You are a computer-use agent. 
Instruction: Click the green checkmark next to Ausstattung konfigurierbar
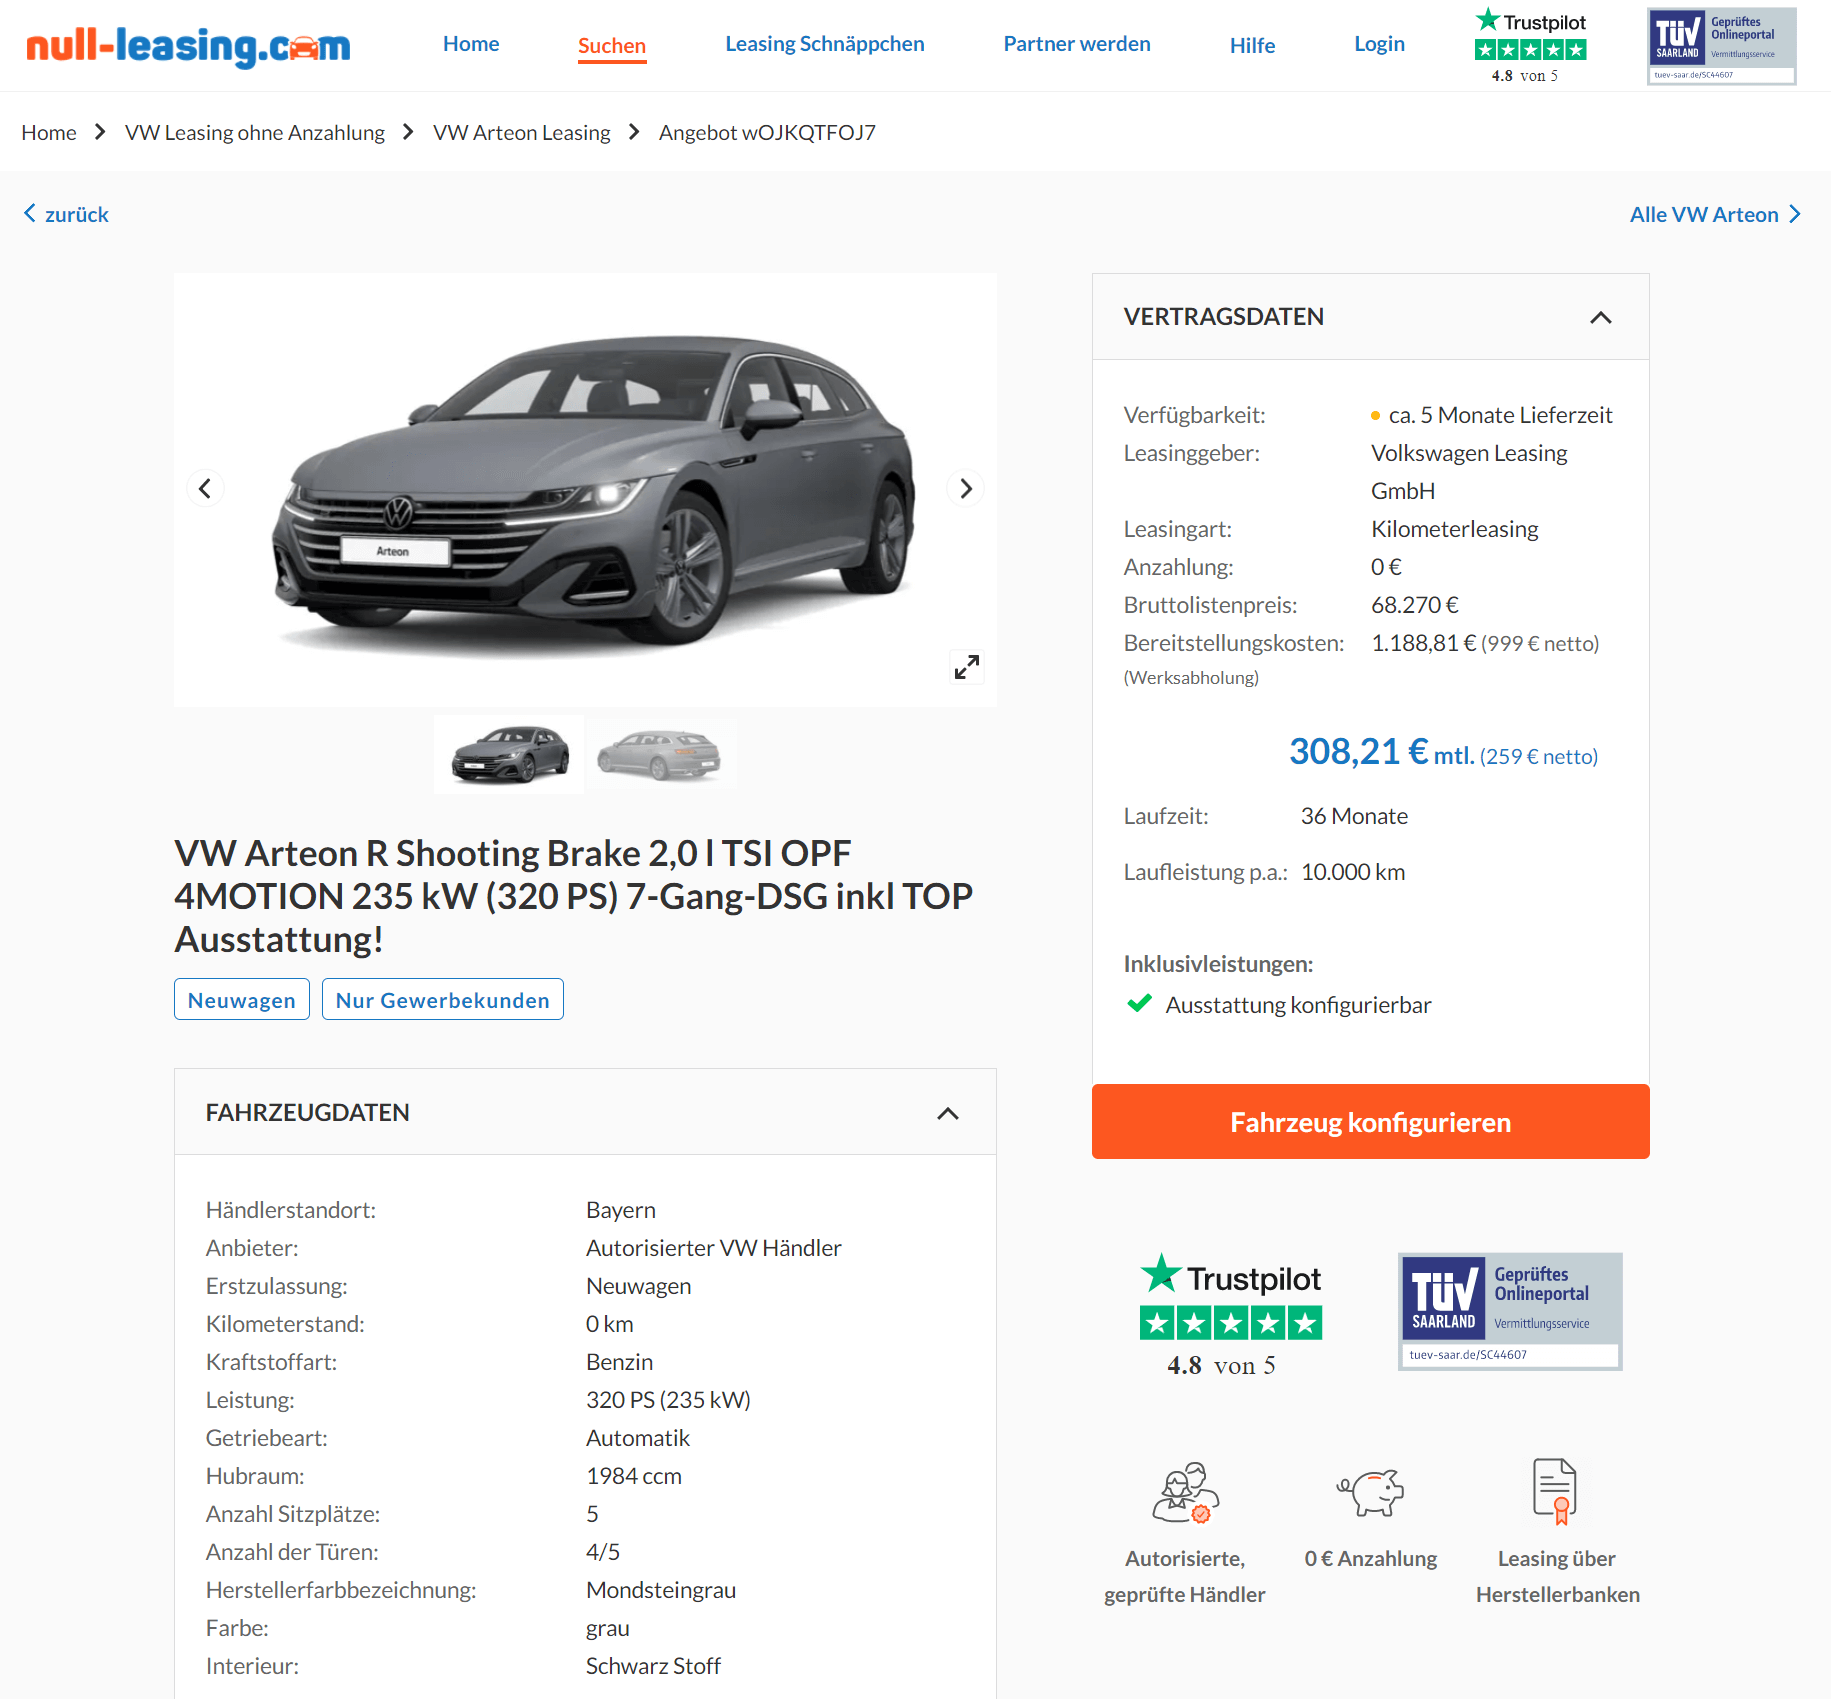tap(1139, 1004)
